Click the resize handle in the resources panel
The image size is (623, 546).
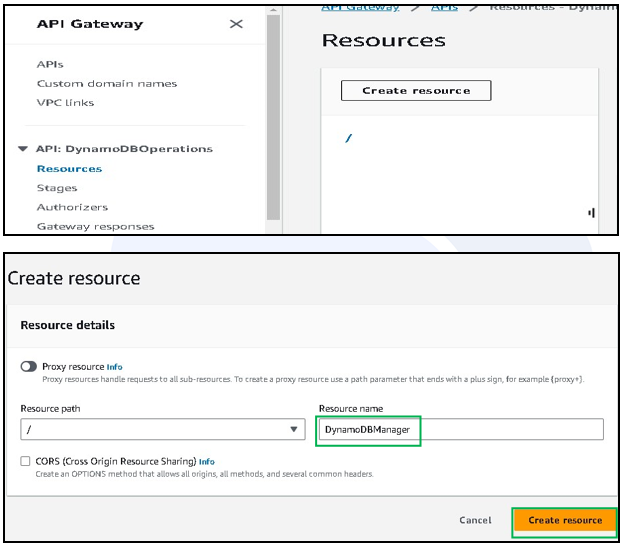pos(592,213)
